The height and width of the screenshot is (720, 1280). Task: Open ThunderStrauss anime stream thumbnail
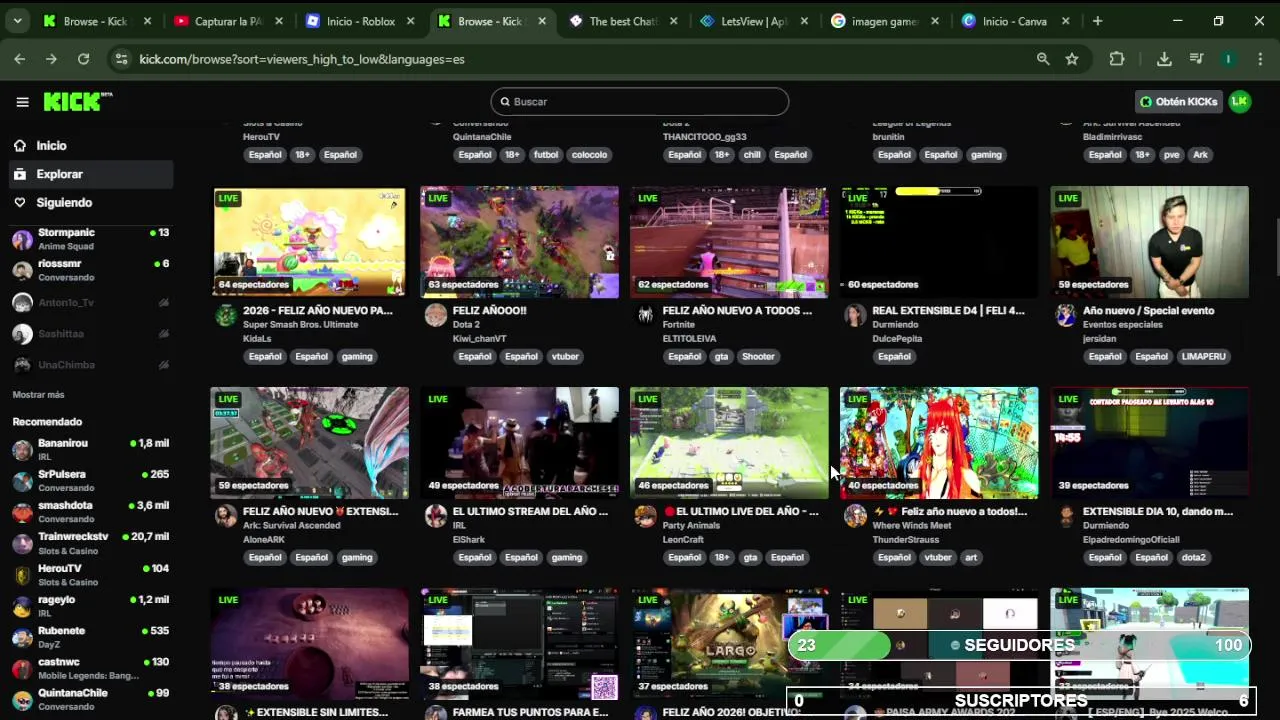[x=939, y=442]
